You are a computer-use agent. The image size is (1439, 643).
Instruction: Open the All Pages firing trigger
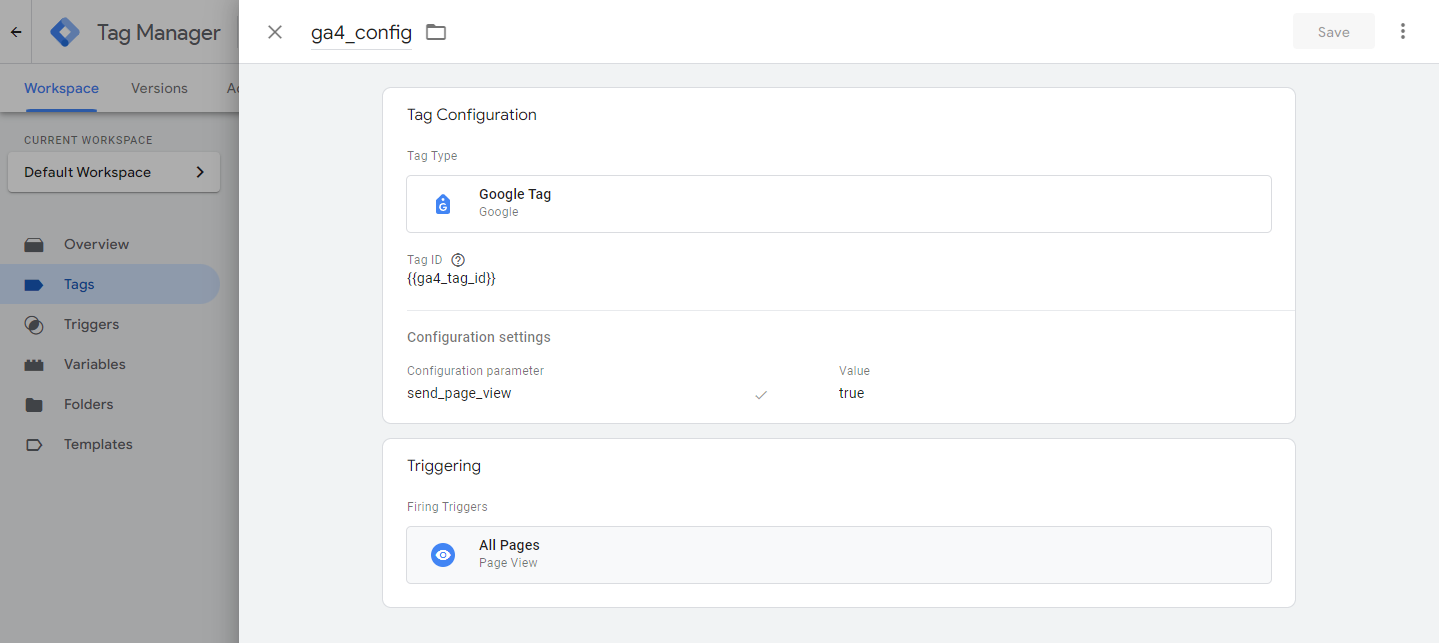pyautogui.click(x=838, y=555)
